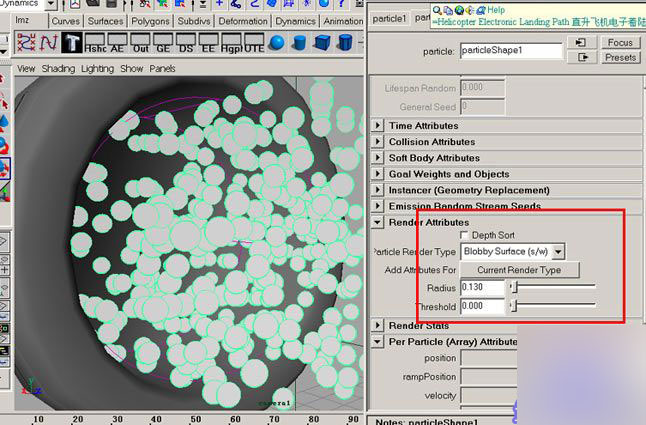Click the Current Render Type button
Viewport: 646px width, 425px height.
click(x=520, y=270)
